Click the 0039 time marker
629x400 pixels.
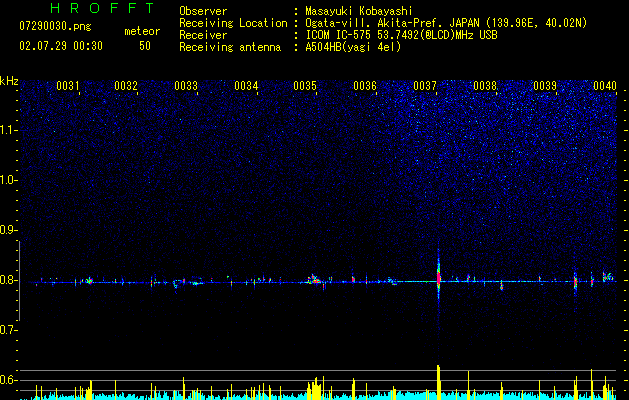click(545, 86)
